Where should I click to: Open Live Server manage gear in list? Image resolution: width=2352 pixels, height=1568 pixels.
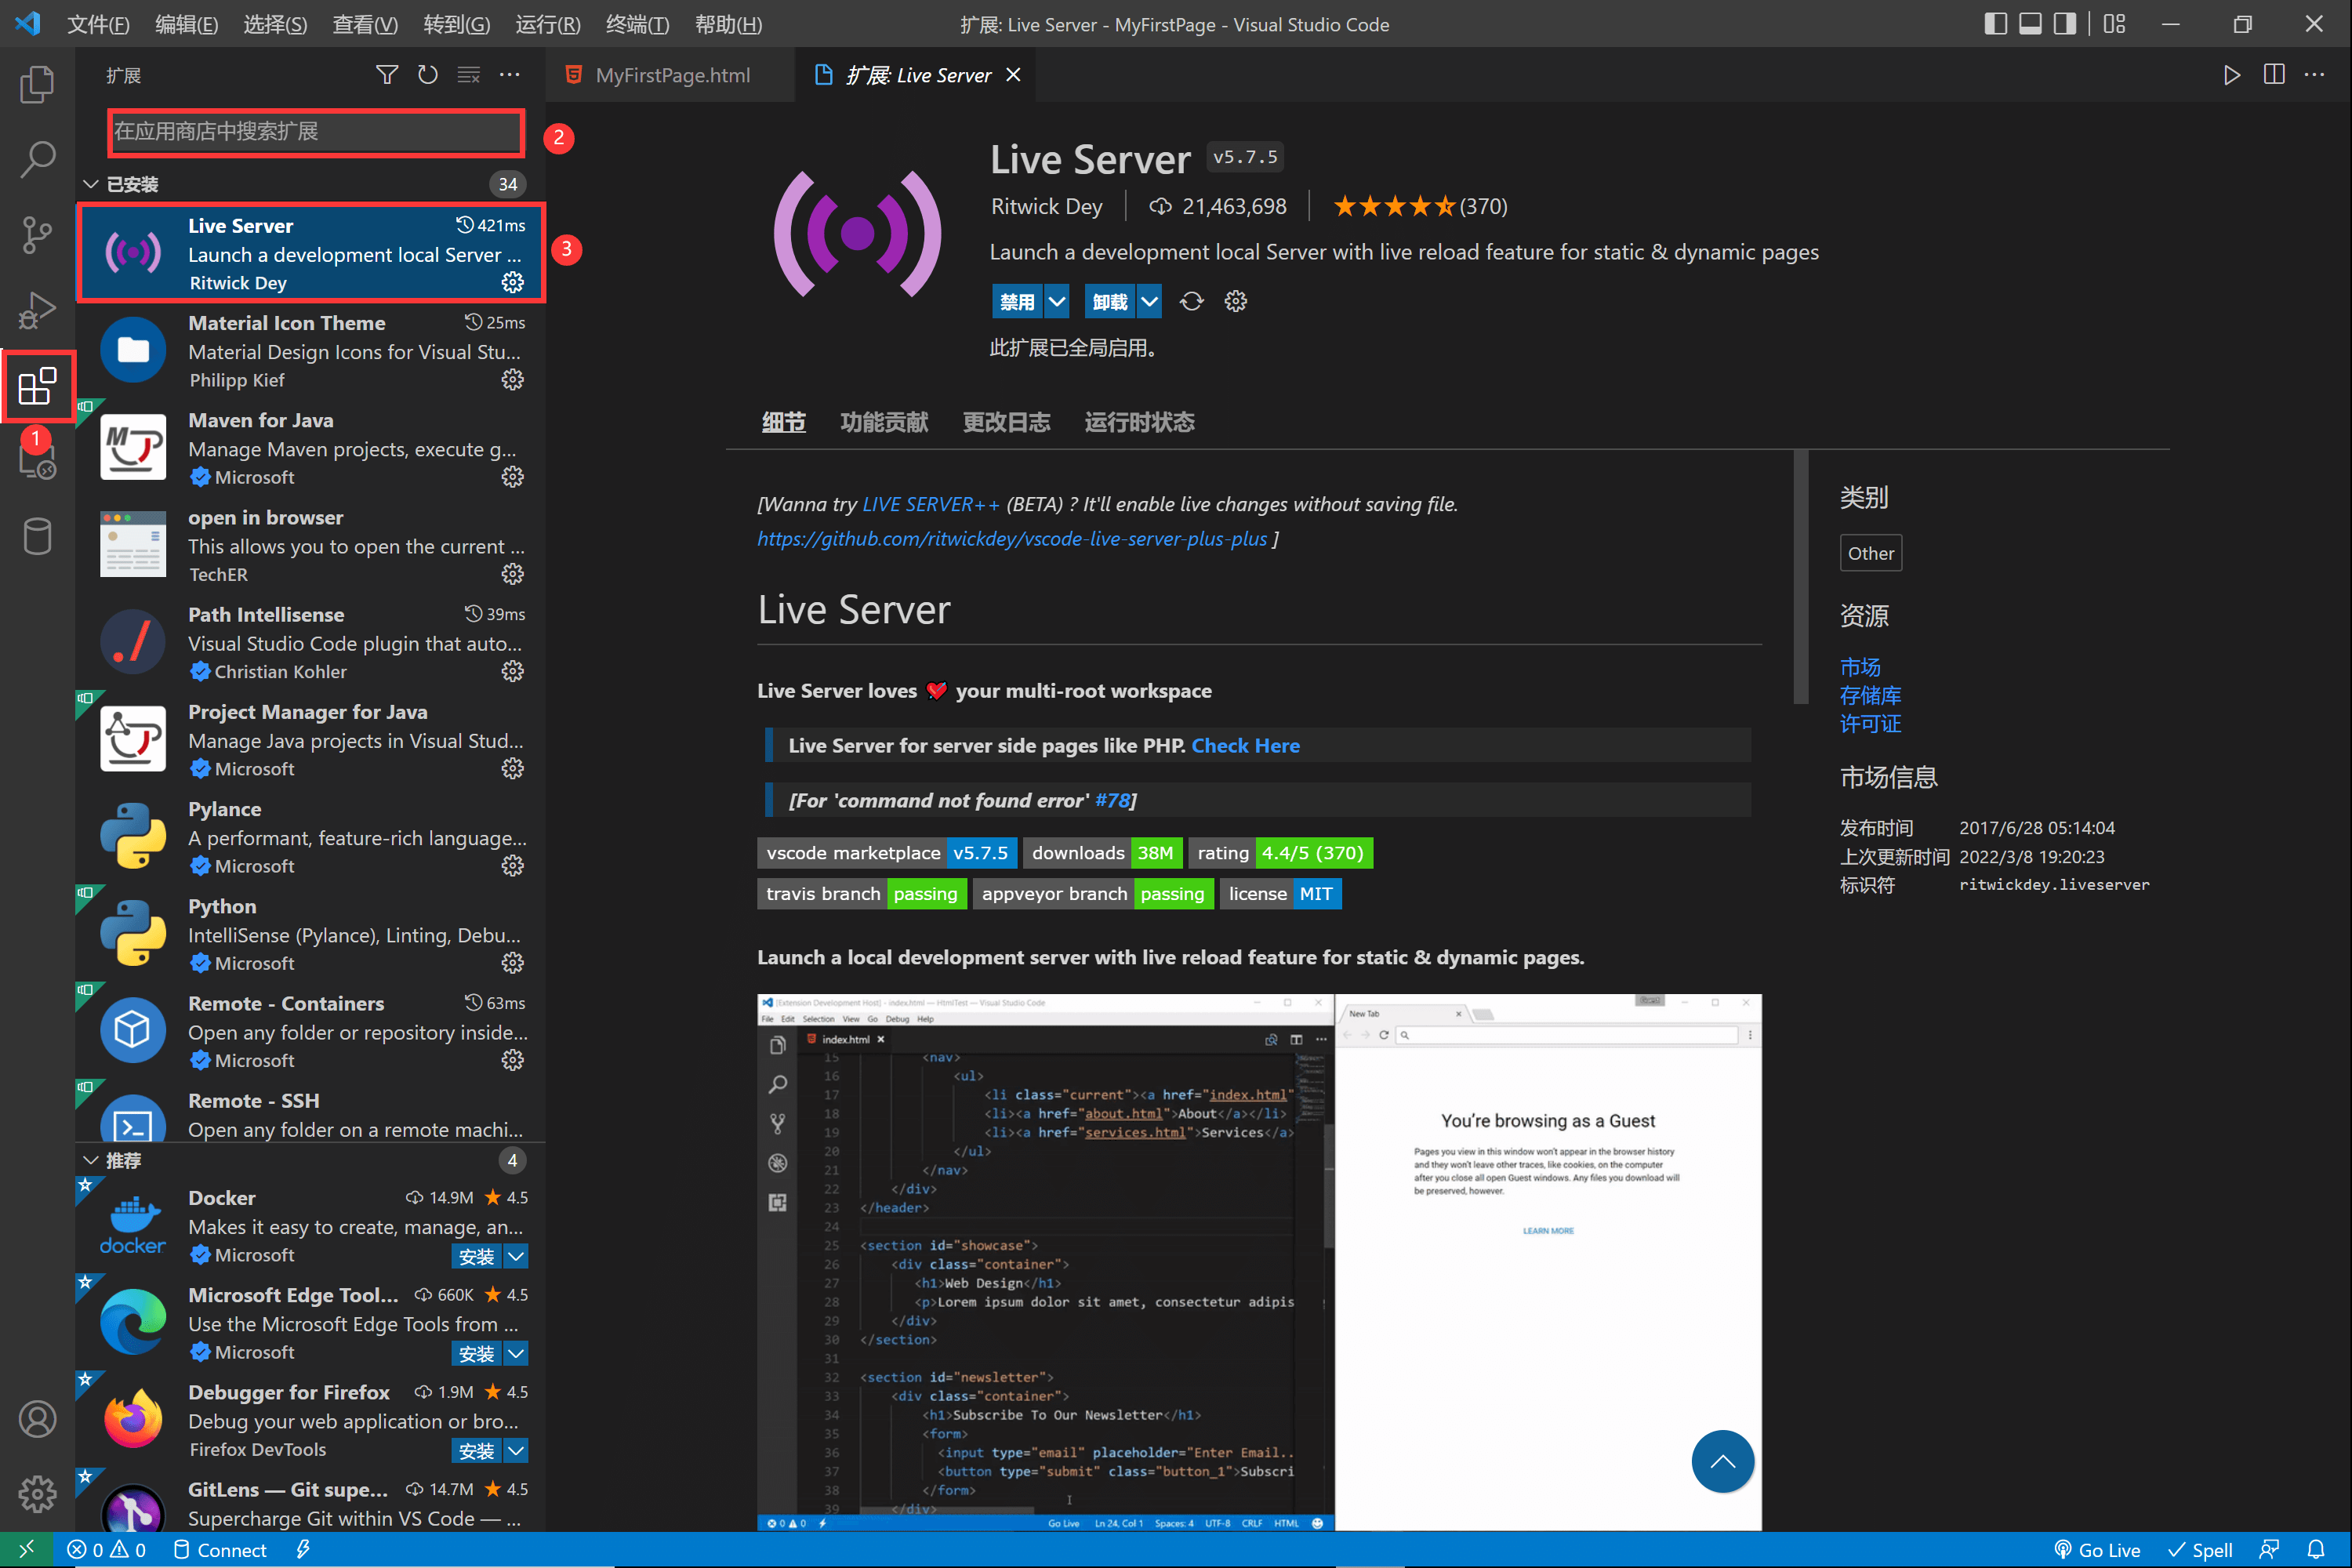[x=512, y=283]
